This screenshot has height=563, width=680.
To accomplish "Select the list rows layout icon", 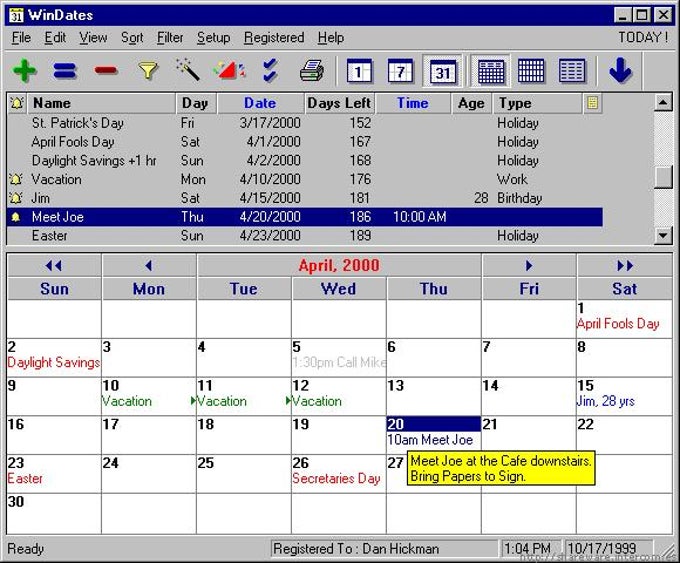I will [x=572, y=70].
